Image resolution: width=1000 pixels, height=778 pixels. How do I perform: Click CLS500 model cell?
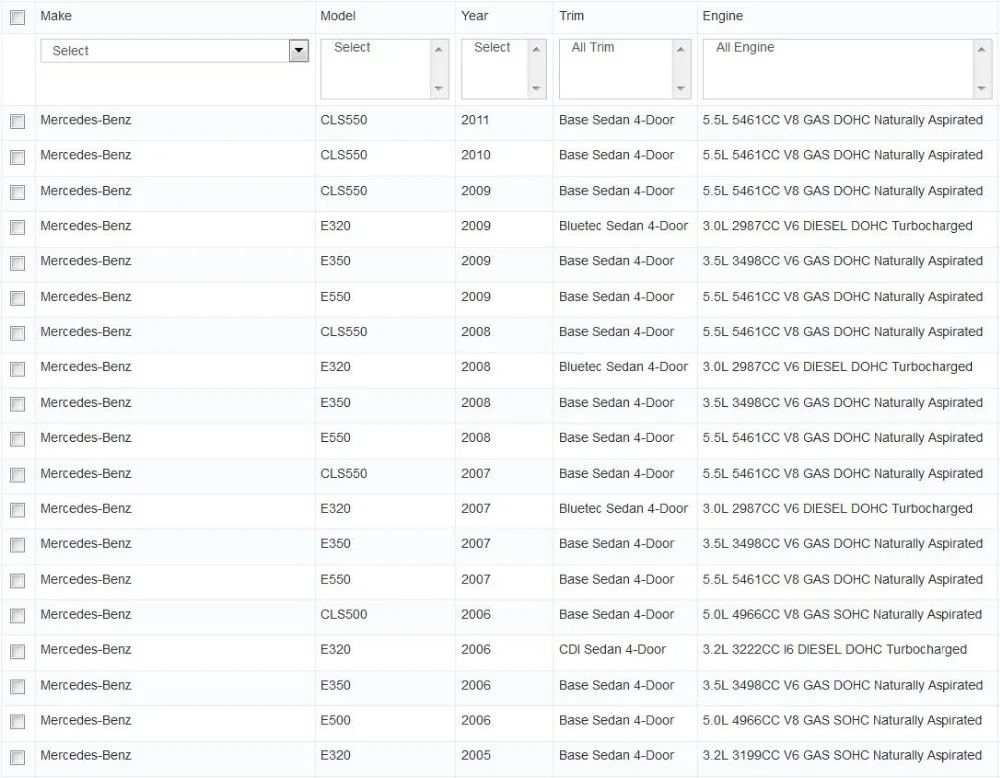[344, 614]
